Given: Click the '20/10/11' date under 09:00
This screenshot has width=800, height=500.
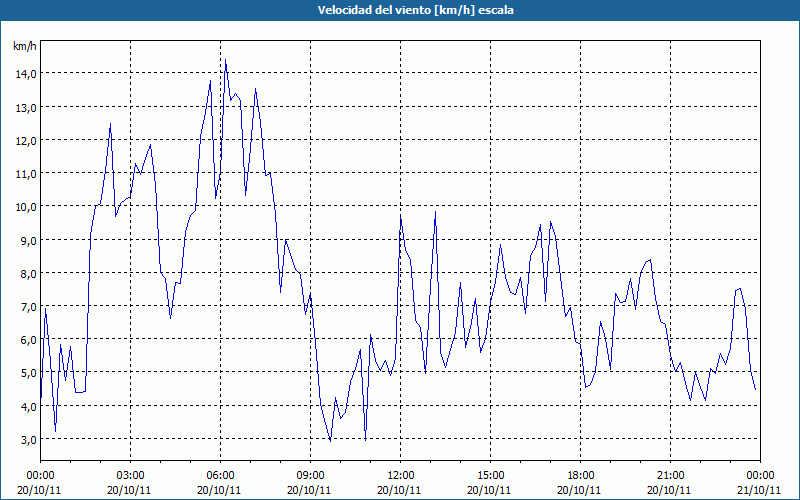Looking at the screenshot, I should click(x=309, y=490).
